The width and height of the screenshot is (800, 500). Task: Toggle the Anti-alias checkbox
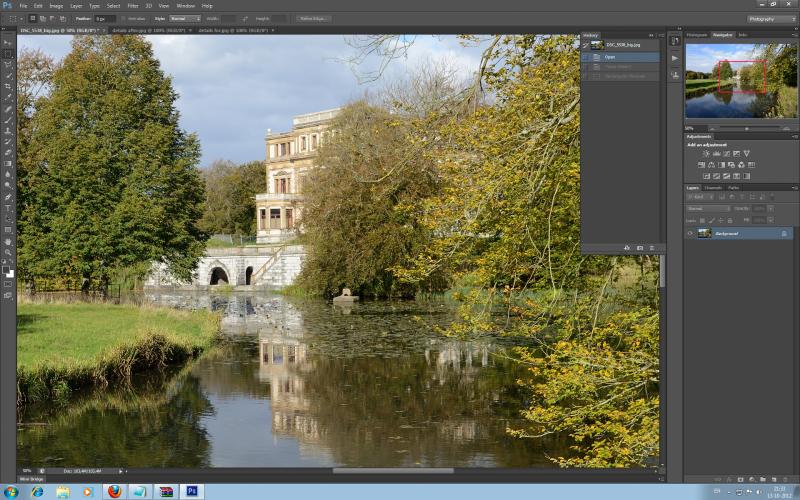[124, 19]
